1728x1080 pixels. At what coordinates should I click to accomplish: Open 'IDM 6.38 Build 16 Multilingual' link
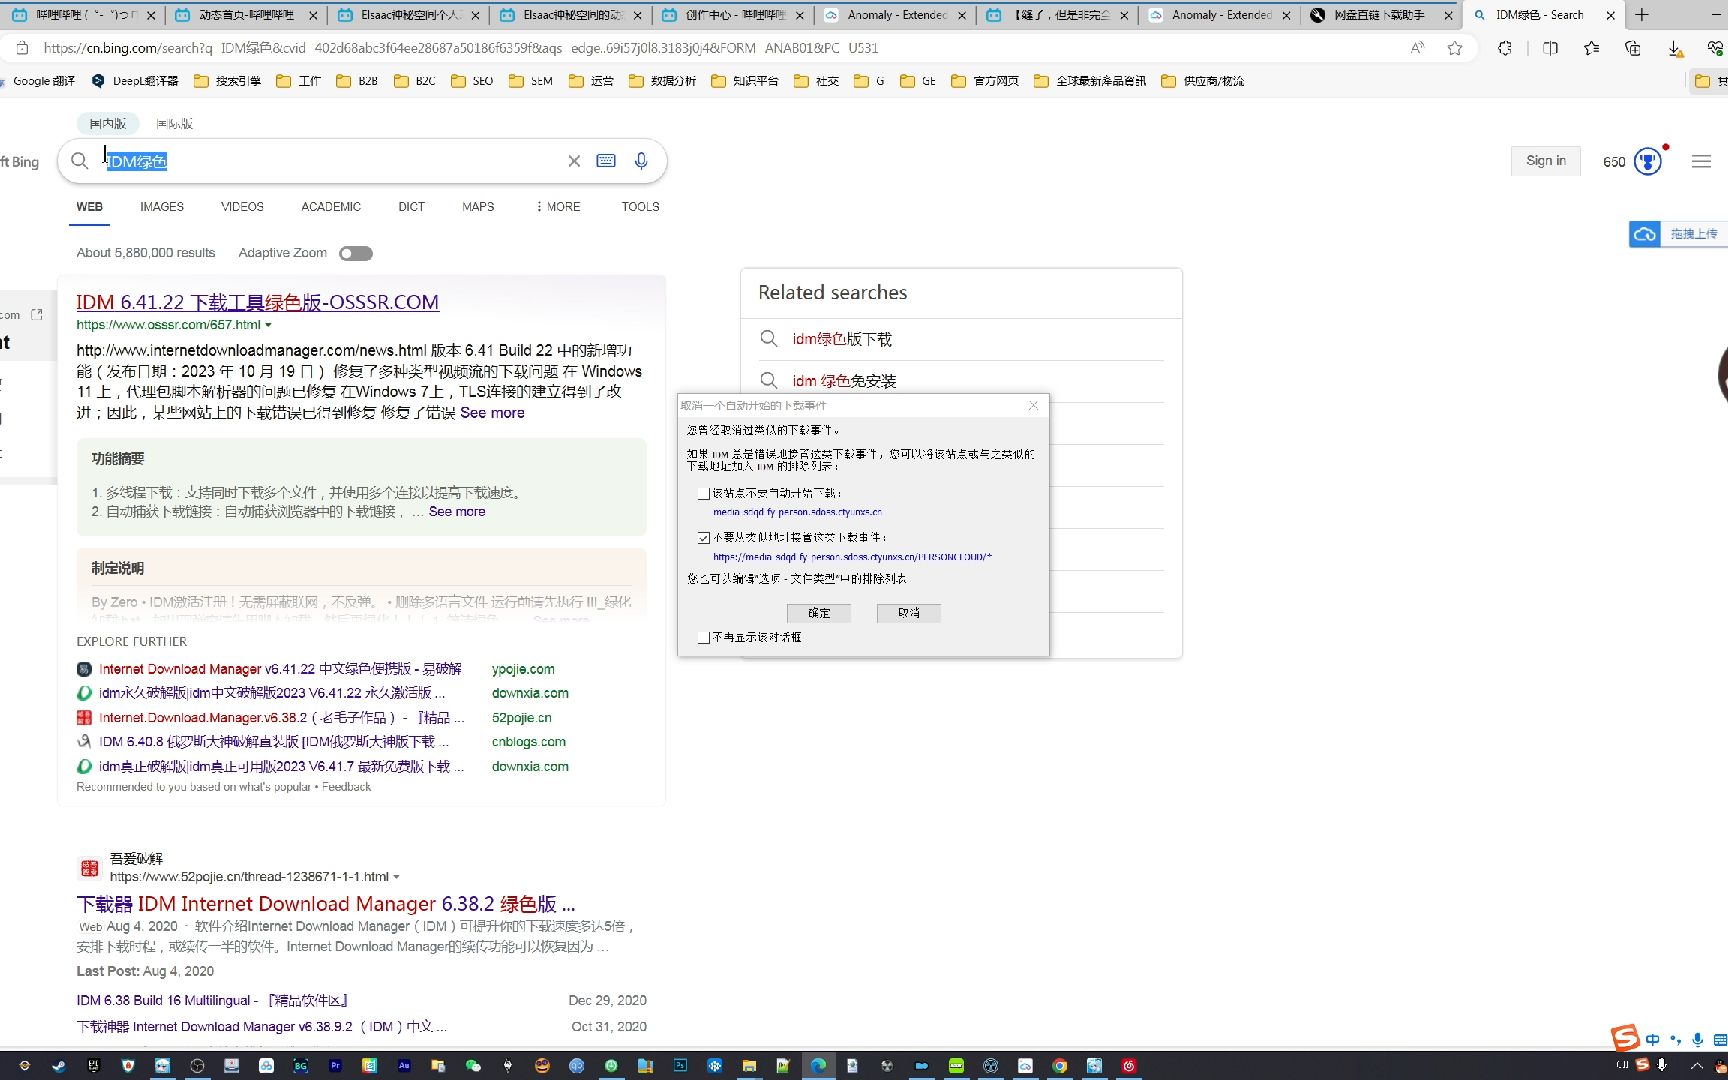point(212,1000)
